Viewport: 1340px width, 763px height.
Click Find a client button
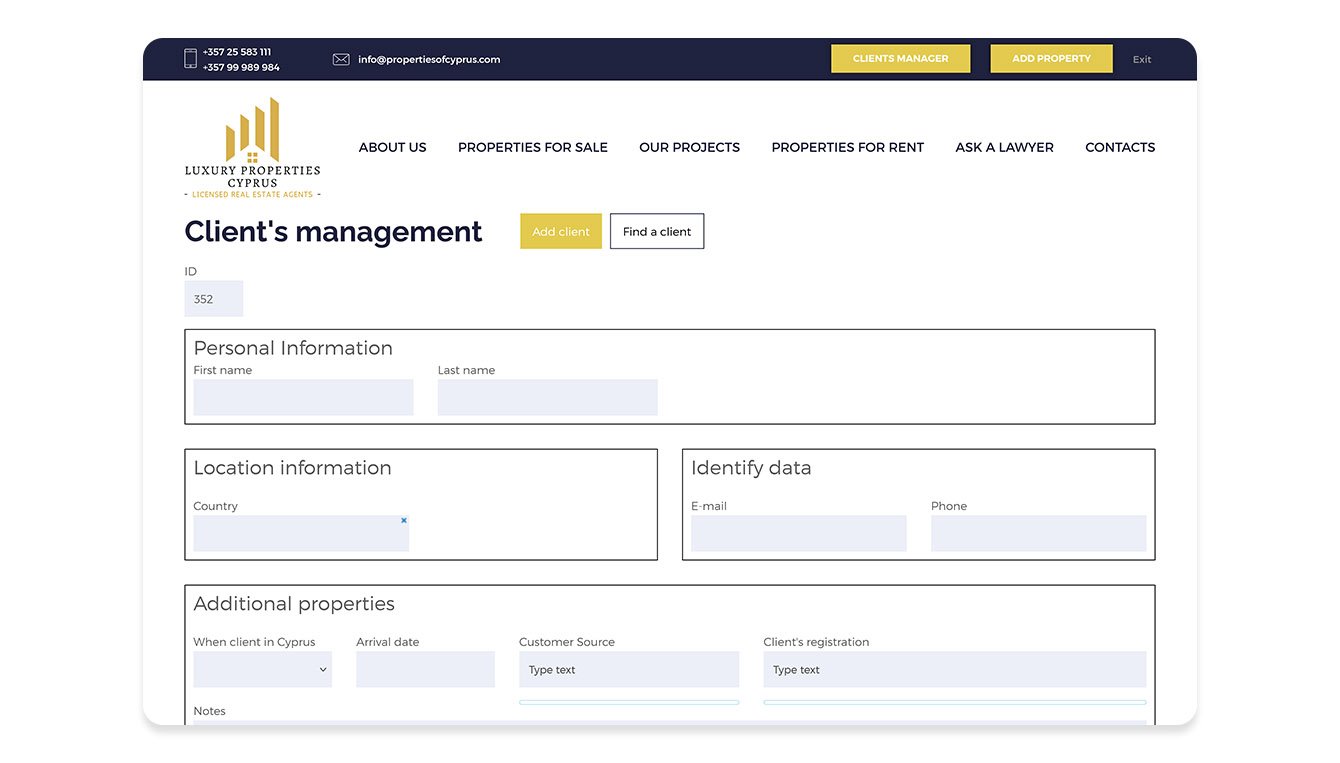pyautogui.click(x=657, y=231)
